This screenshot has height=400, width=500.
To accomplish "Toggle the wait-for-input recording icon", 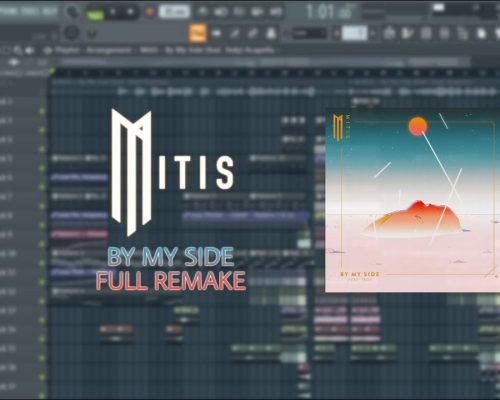I will (x=220, y=12).
